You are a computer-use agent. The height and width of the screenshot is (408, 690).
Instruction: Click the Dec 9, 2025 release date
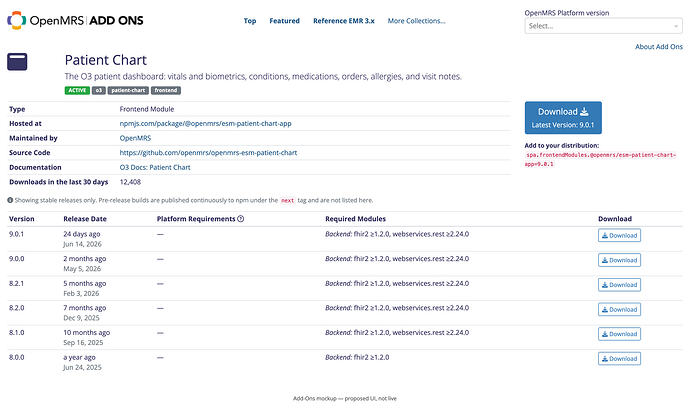tap(81, 318)
